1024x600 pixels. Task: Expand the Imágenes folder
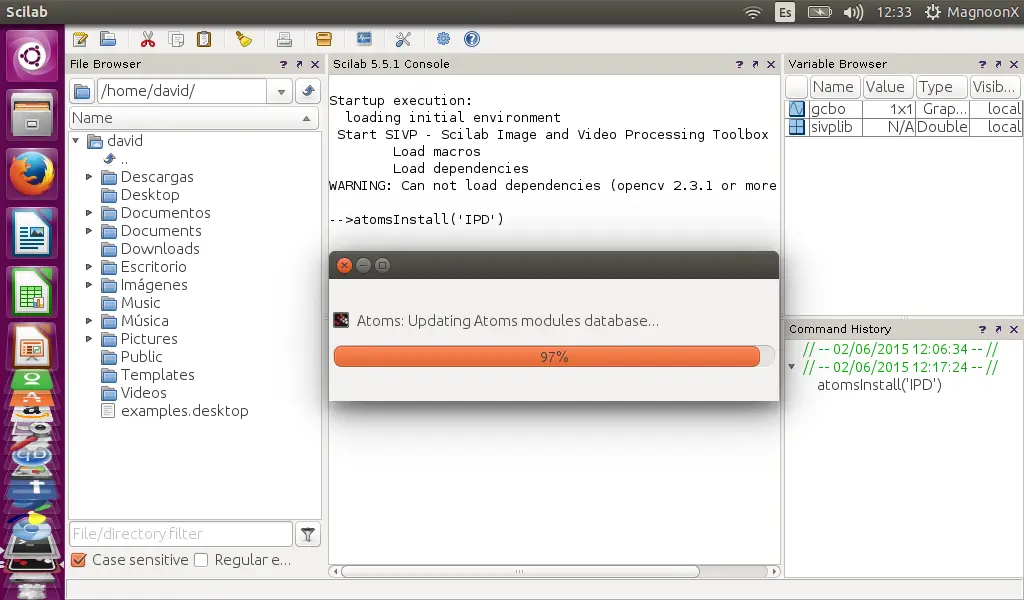pos(89,285)
